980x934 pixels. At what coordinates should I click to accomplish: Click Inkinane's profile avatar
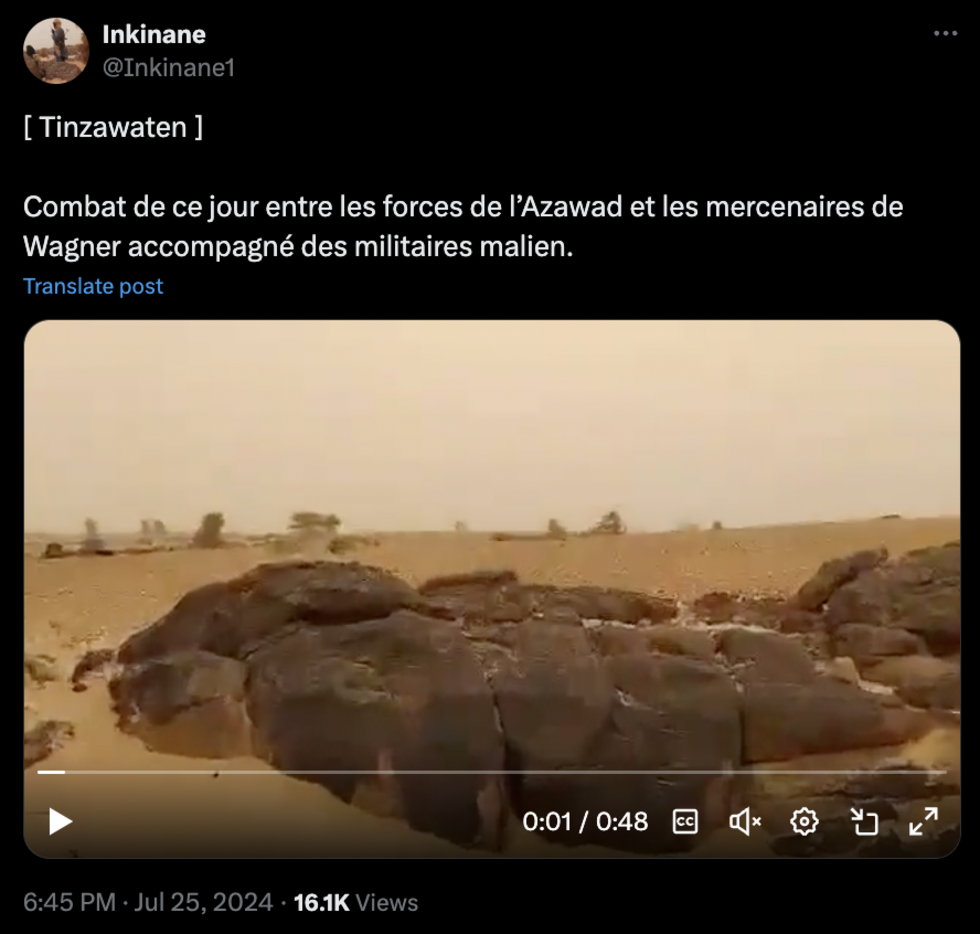pyautogui.click(x=56, y=51)
